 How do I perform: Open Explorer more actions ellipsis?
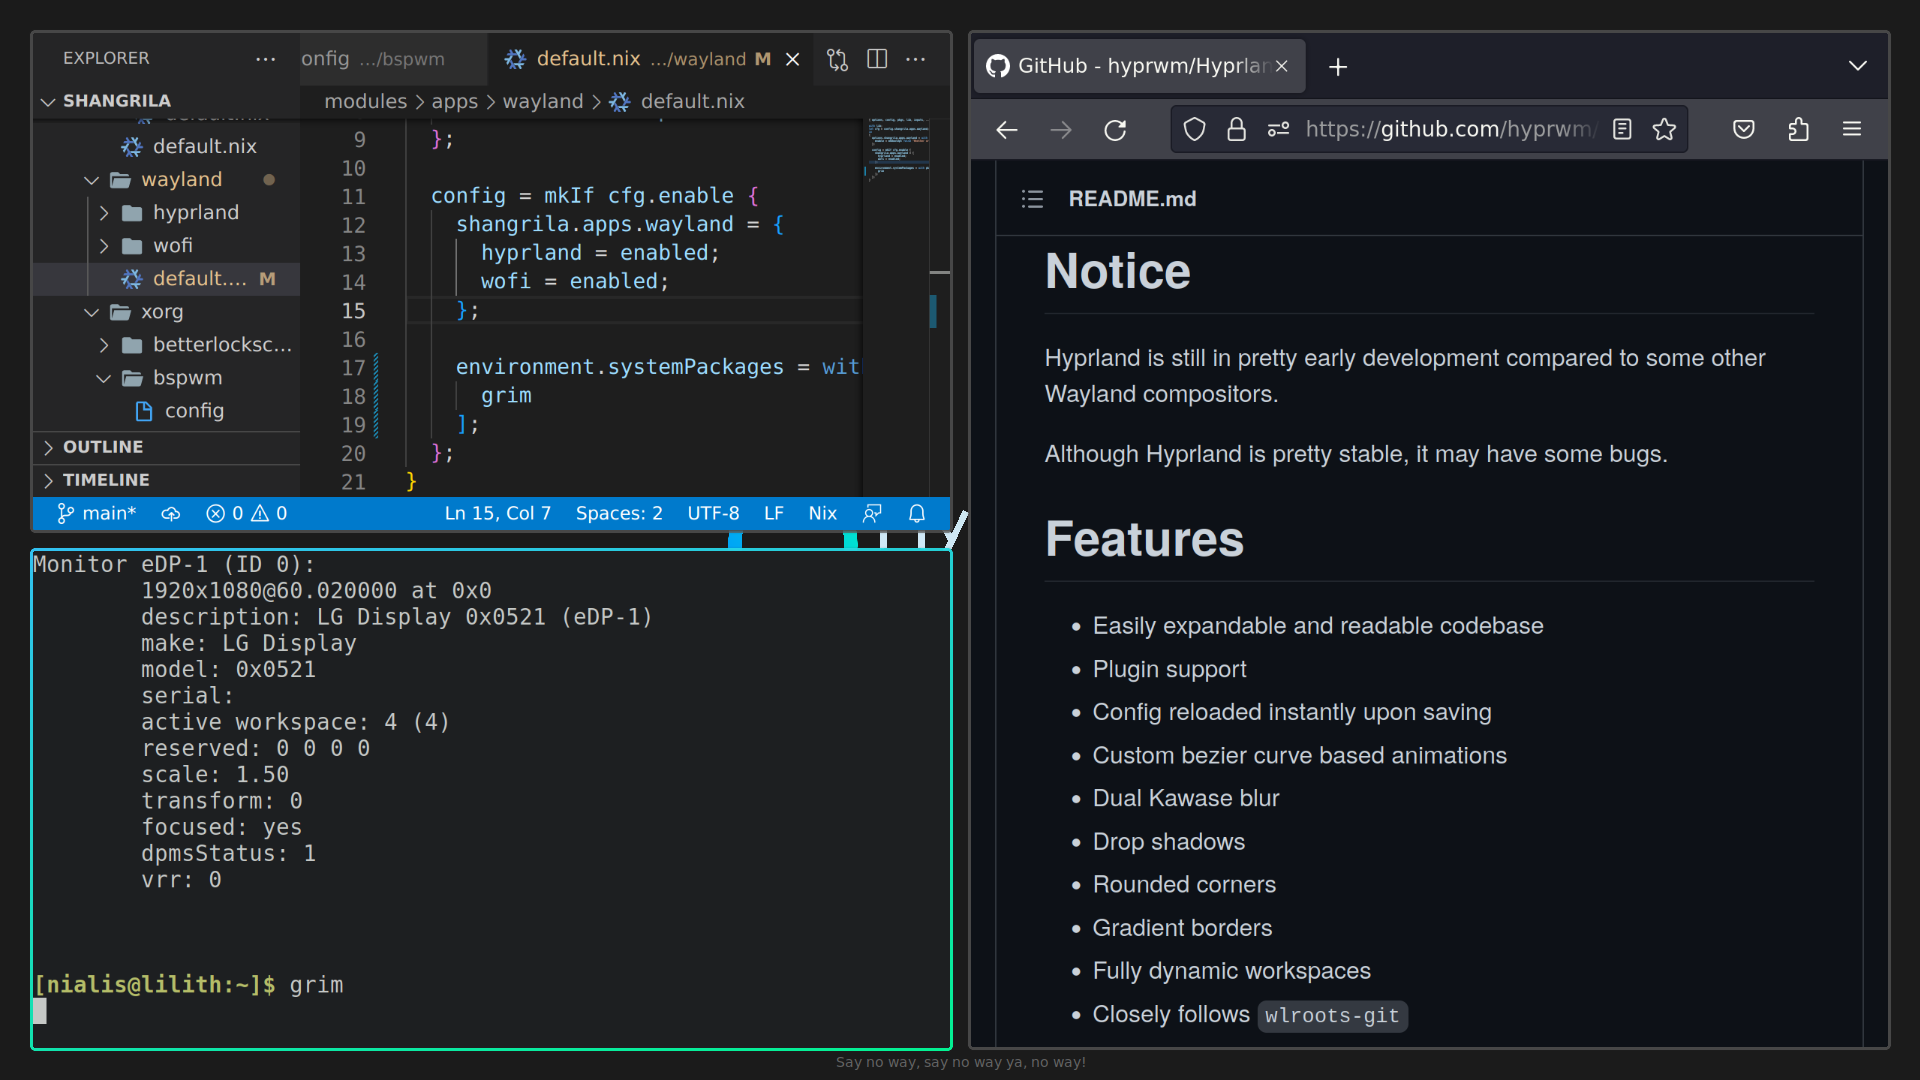[x=265, y=59]
